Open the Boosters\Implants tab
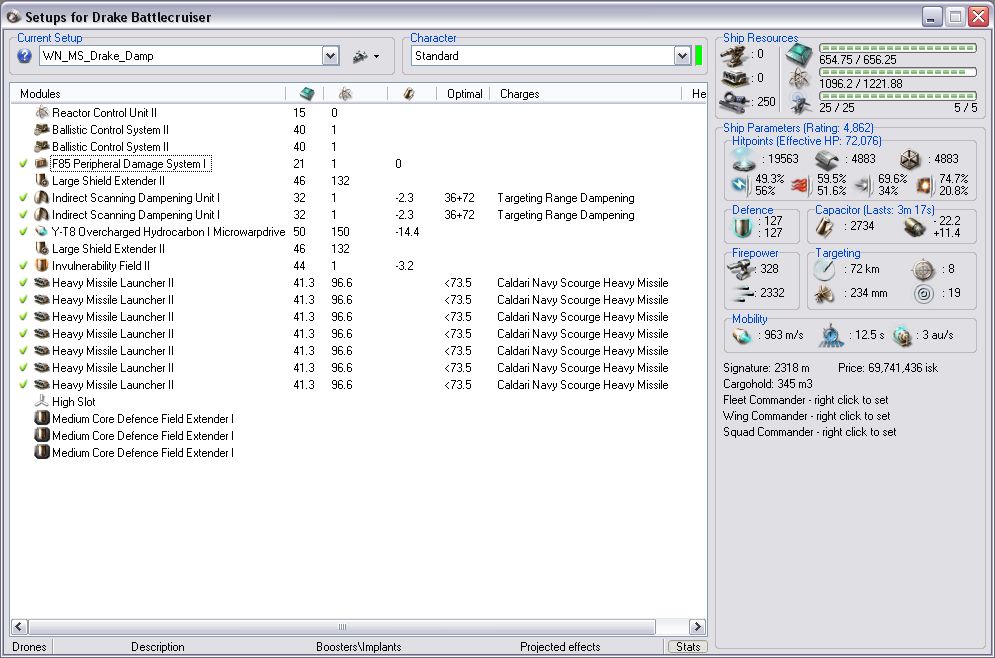This screenshot has height=658, width=995. pyautogui.click(x=359, y=647)
